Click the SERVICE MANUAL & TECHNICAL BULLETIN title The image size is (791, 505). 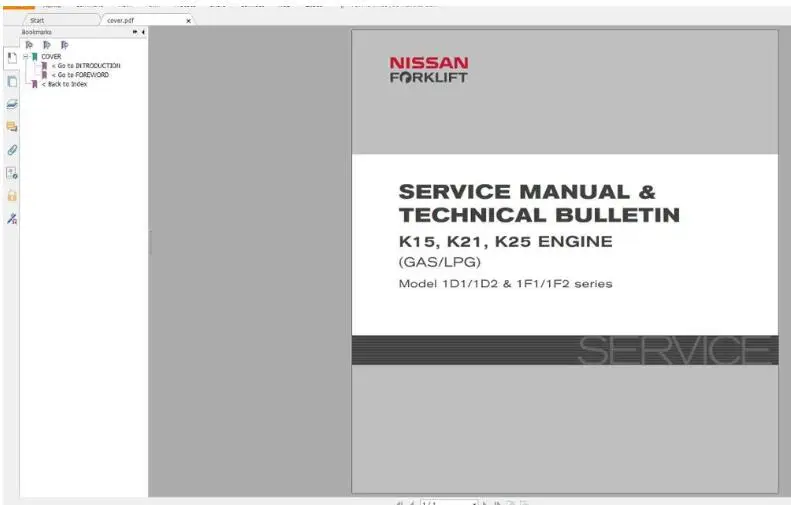tap(539, 203)
